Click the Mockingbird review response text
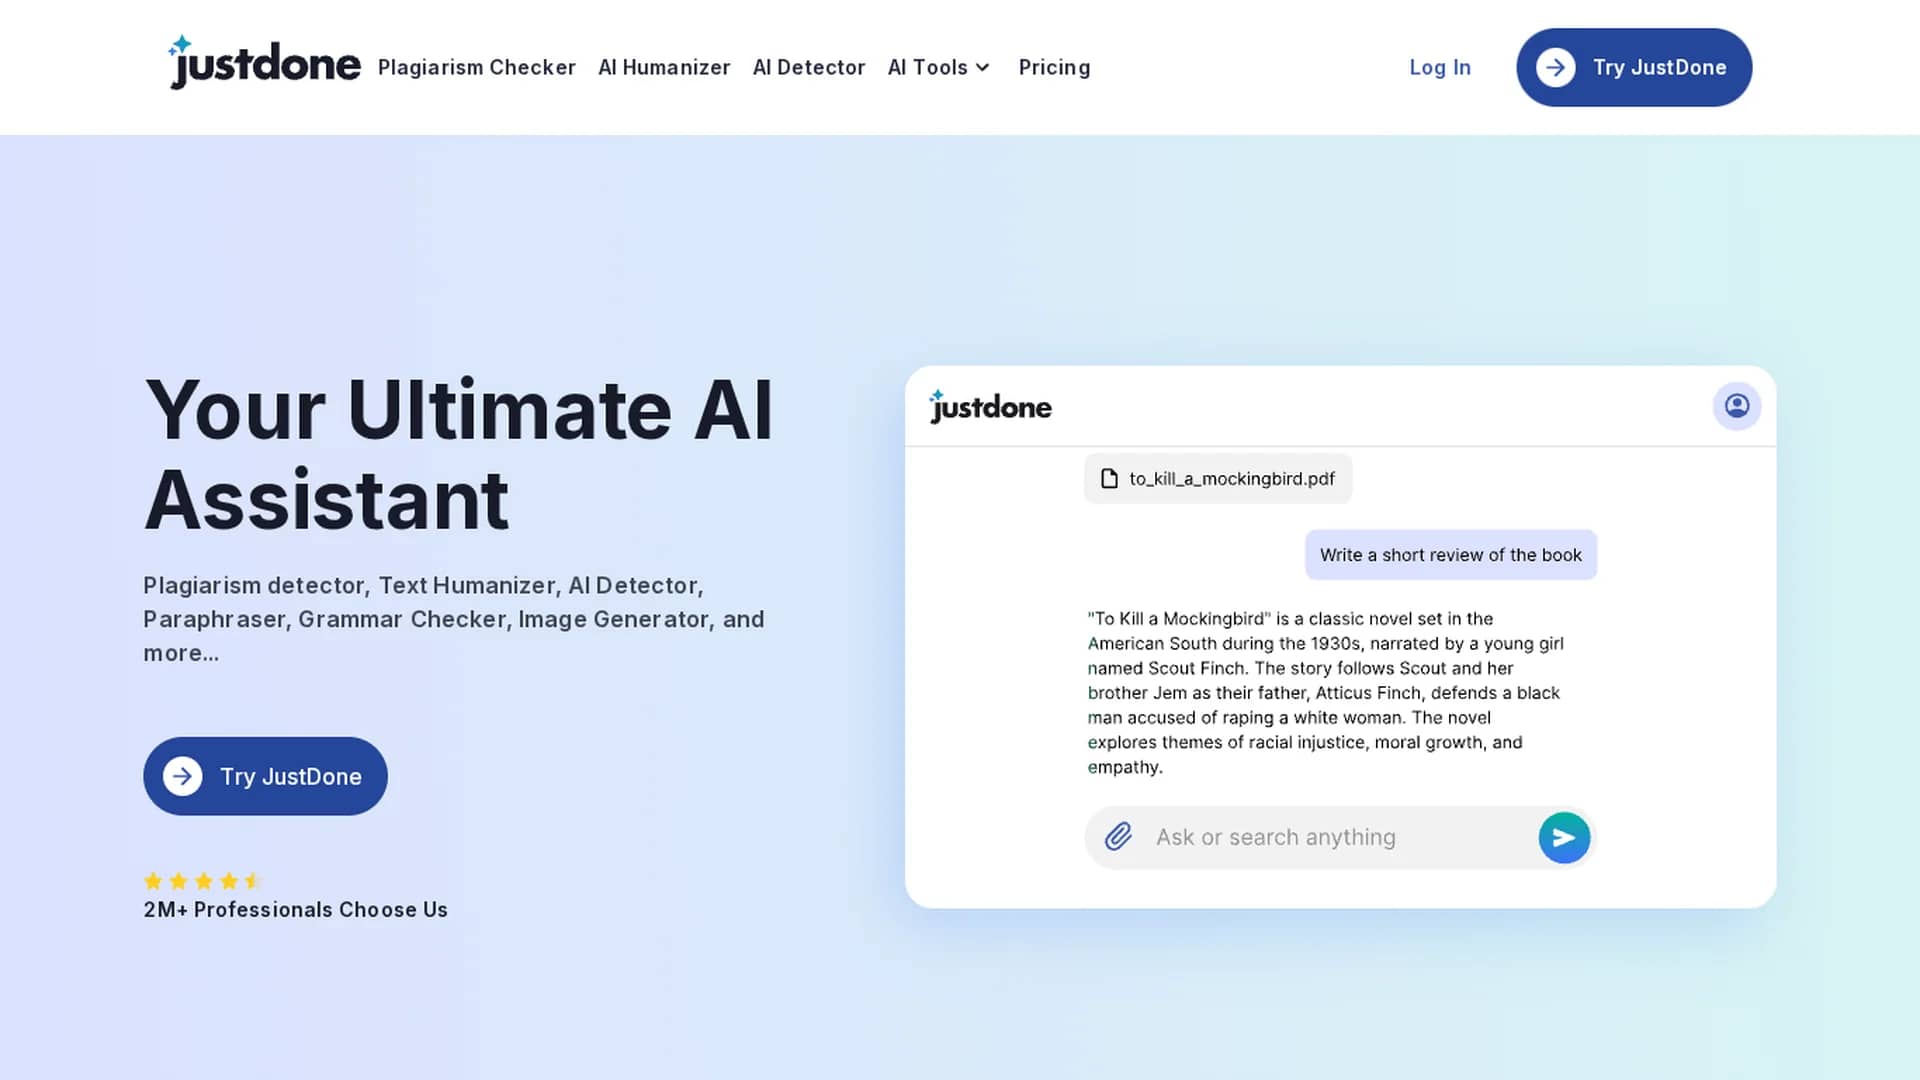 (x=1326, y=693)
